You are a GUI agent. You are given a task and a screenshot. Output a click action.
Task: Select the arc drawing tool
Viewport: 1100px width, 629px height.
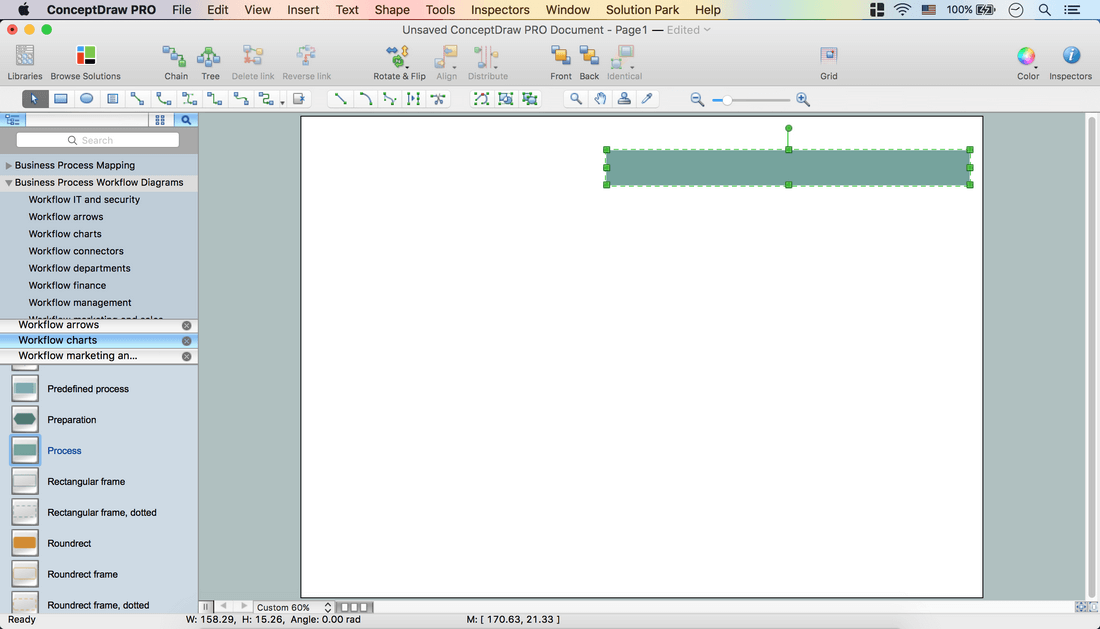pos(365,99)
